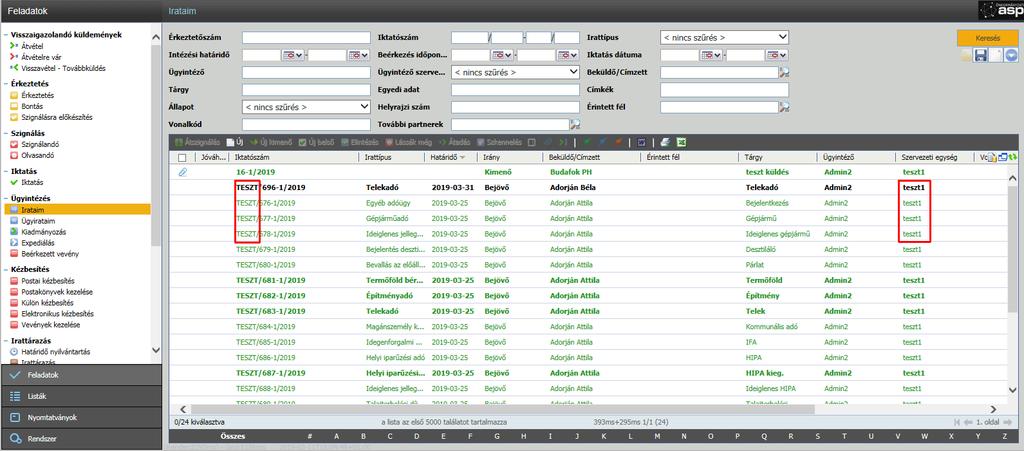
Task: Save search filter with floppy disk icon
Action: (x=980, y=56)
